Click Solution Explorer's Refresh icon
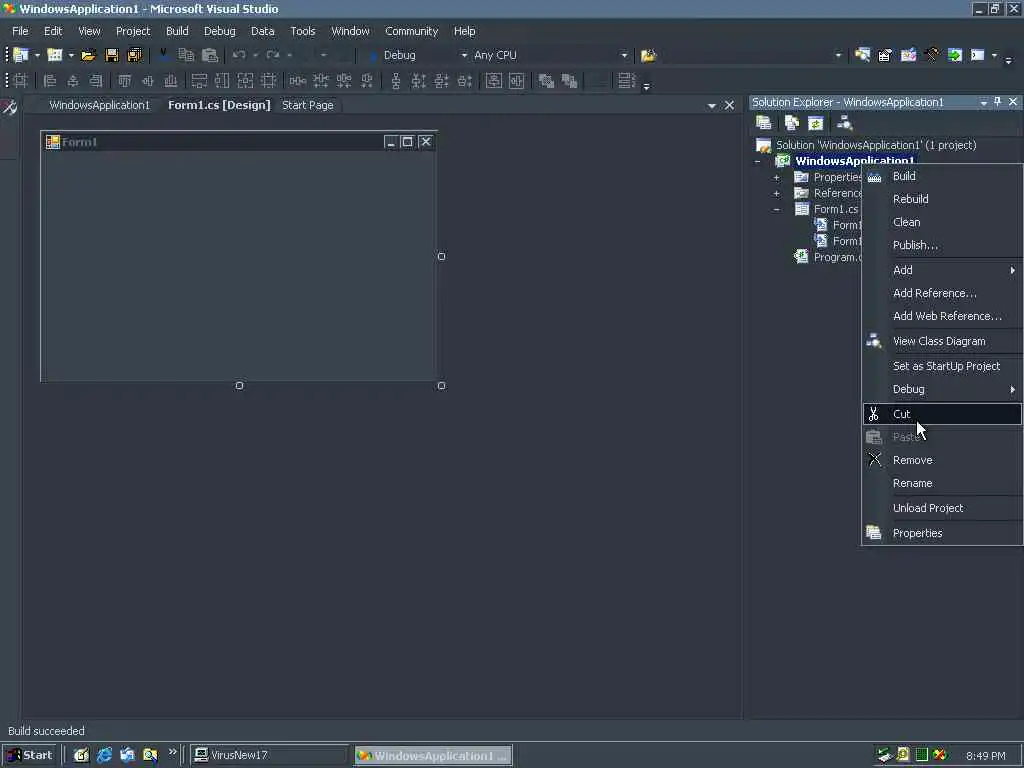This screenshot has width=1024, height=768. [x=815, y=123]
